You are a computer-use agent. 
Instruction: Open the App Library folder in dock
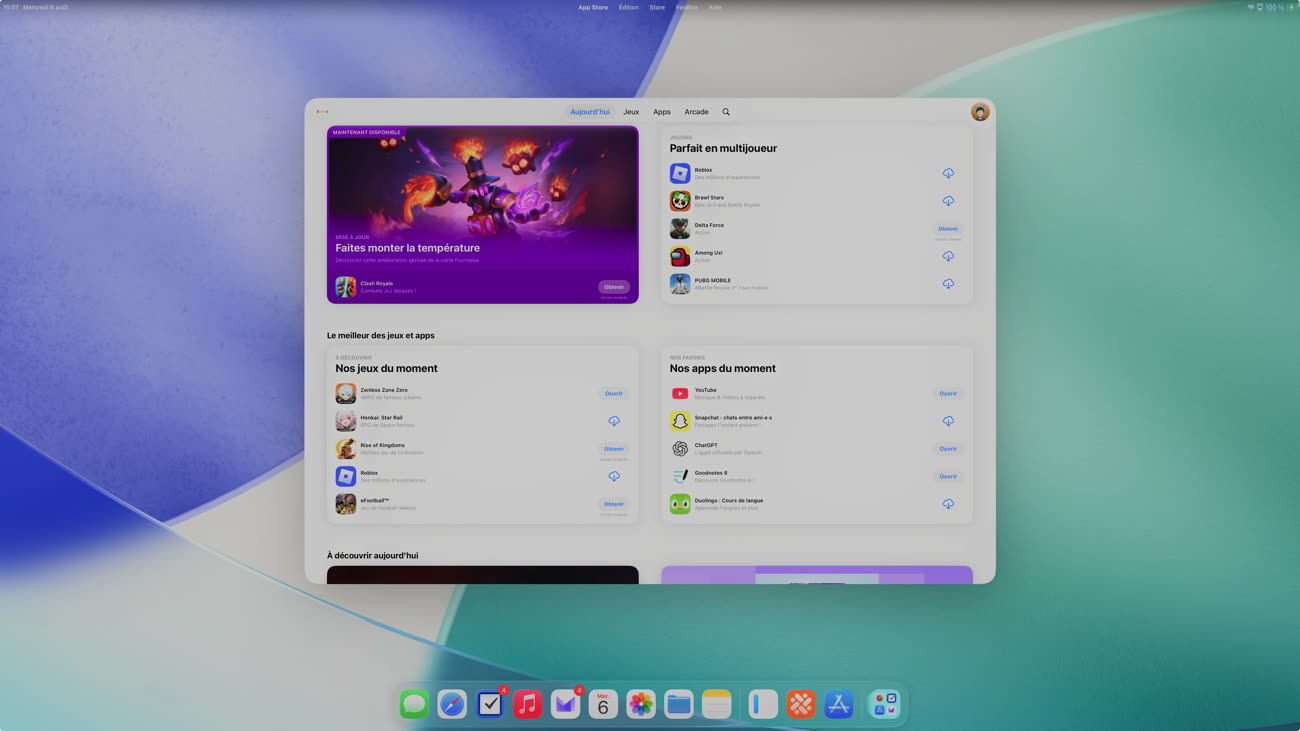click(x=884, y=704)
